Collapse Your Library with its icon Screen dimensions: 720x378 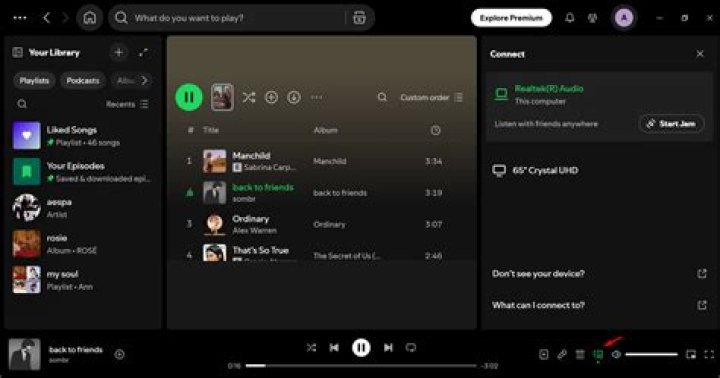tap(17, 52)
